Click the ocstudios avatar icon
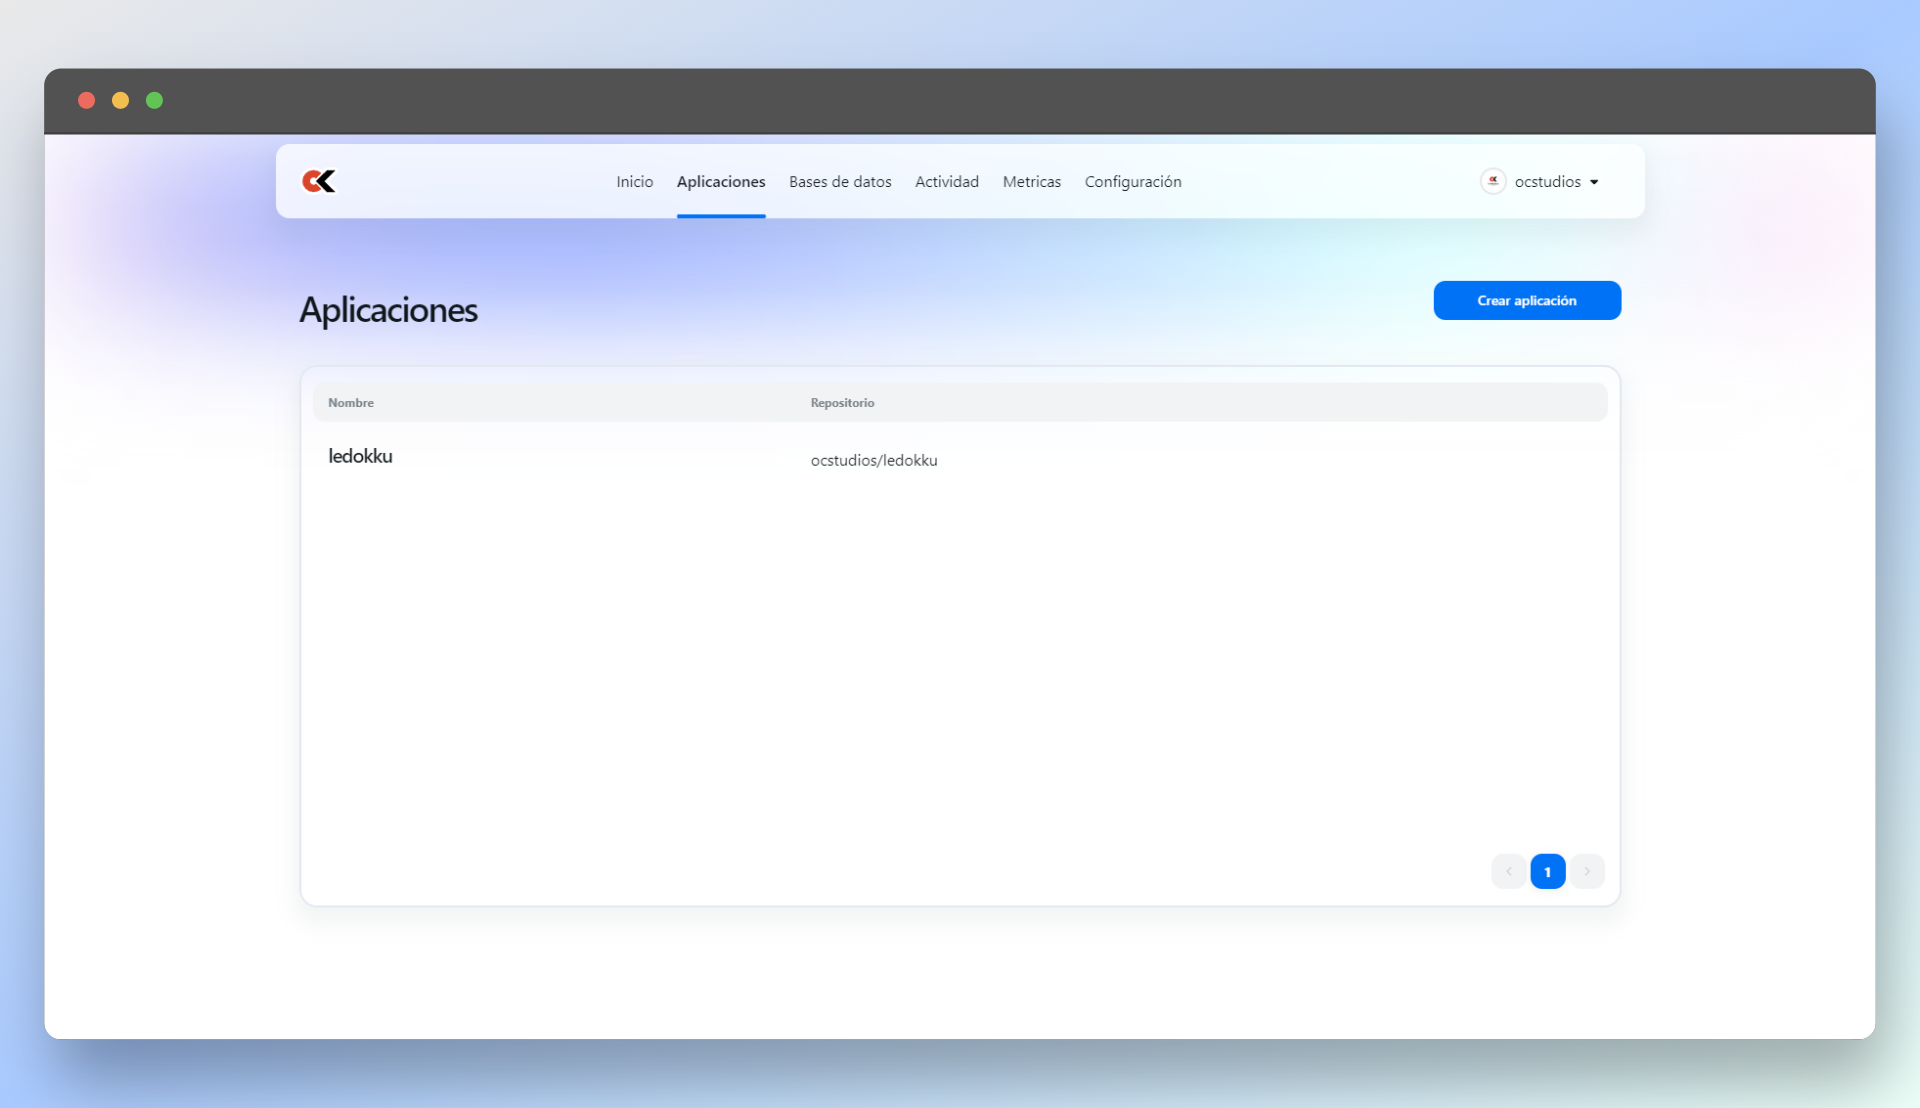This screenshot has height=1108, width=1920. [x=1493, y=181]
